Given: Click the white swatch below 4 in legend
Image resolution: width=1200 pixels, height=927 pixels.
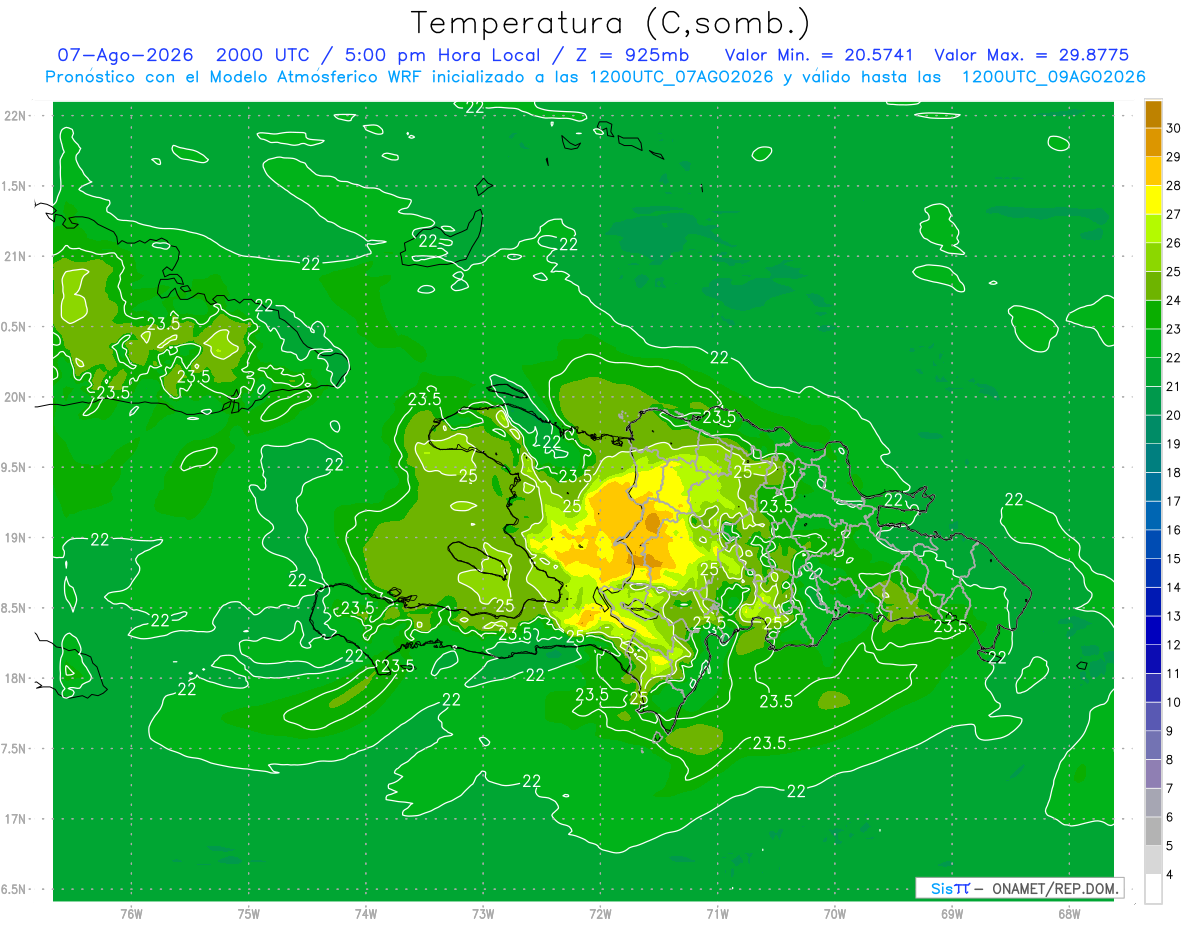Looking at the screenshot, I should [1153, 889].
